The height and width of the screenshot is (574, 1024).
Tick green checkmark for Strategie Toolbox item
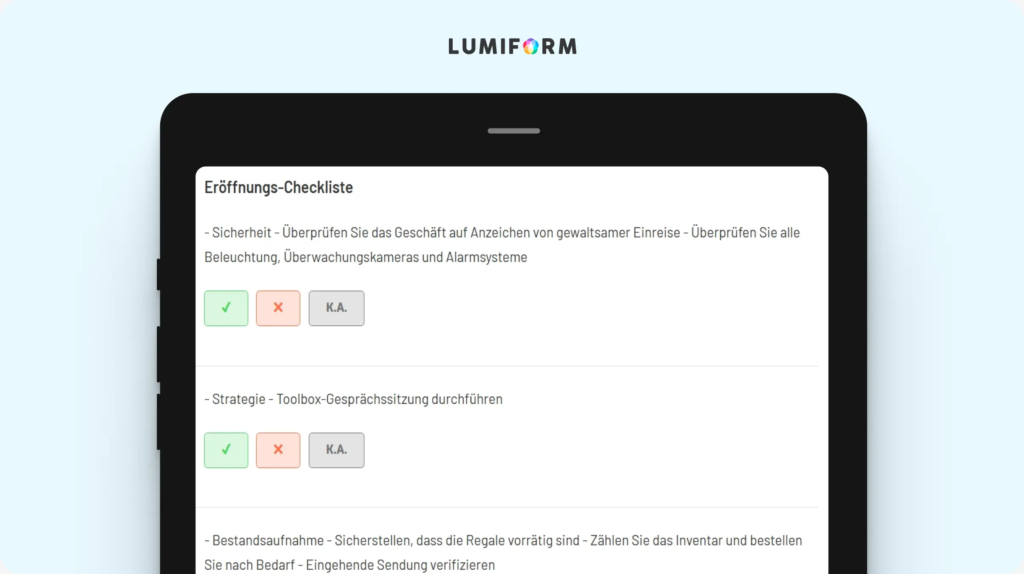226,450
